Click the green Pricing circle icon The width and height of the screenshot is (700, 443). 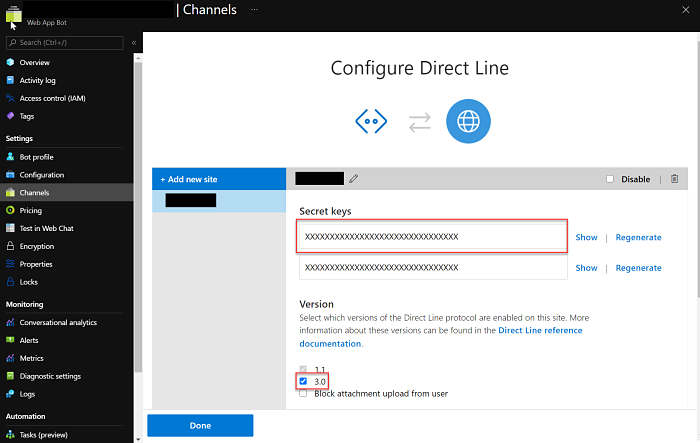(10, 210)
